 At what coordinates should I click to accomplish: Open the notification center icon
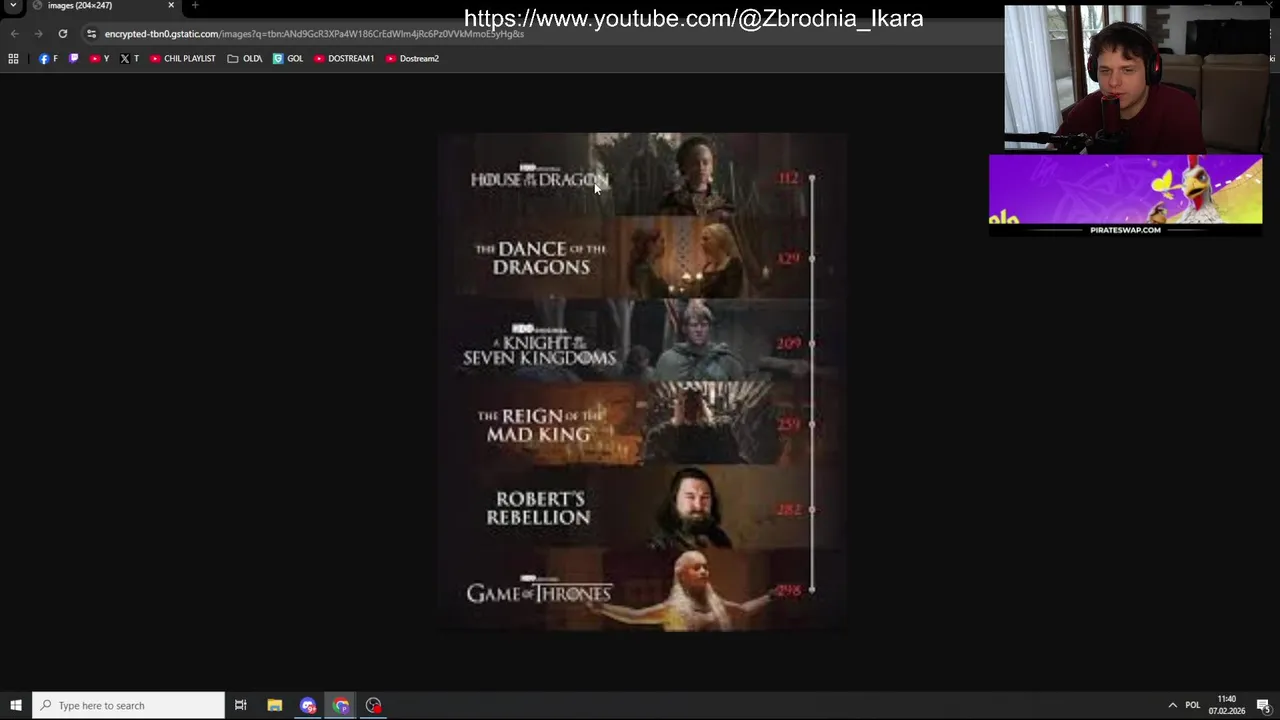click(x=1263, y=705)
